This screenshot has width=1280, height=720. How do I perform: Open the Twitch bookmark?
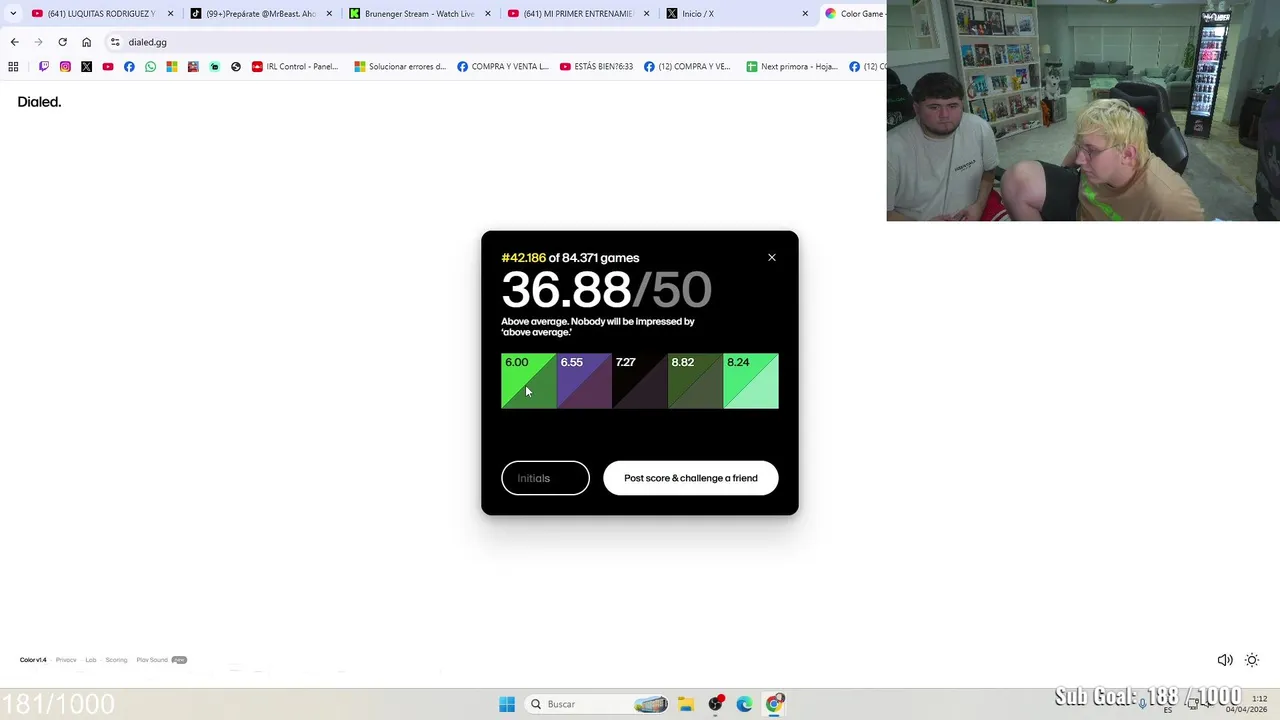(44, 67)
